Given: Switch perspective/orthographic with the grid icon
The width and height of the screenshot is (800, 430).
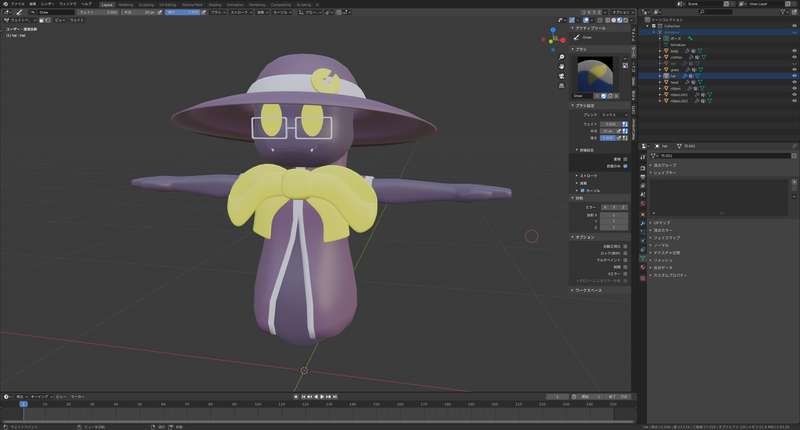Looking at the screenshot, I should (562, 87).
